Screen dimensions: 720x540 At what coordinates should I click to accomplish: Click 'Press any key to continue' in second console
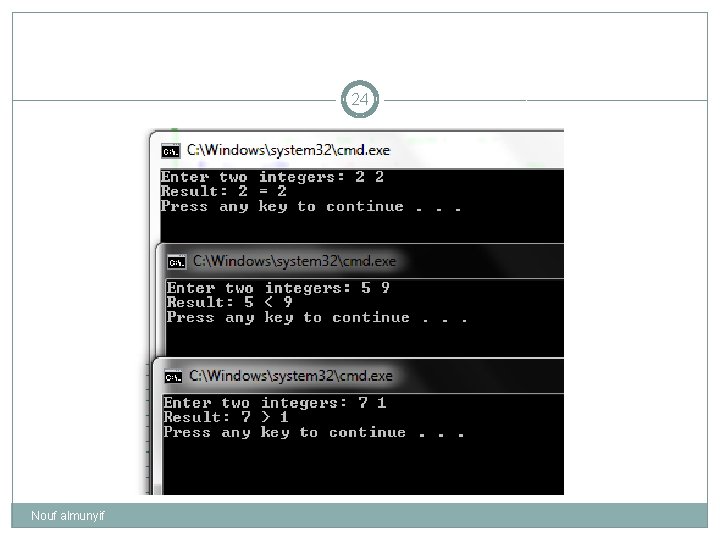(317, 318)
